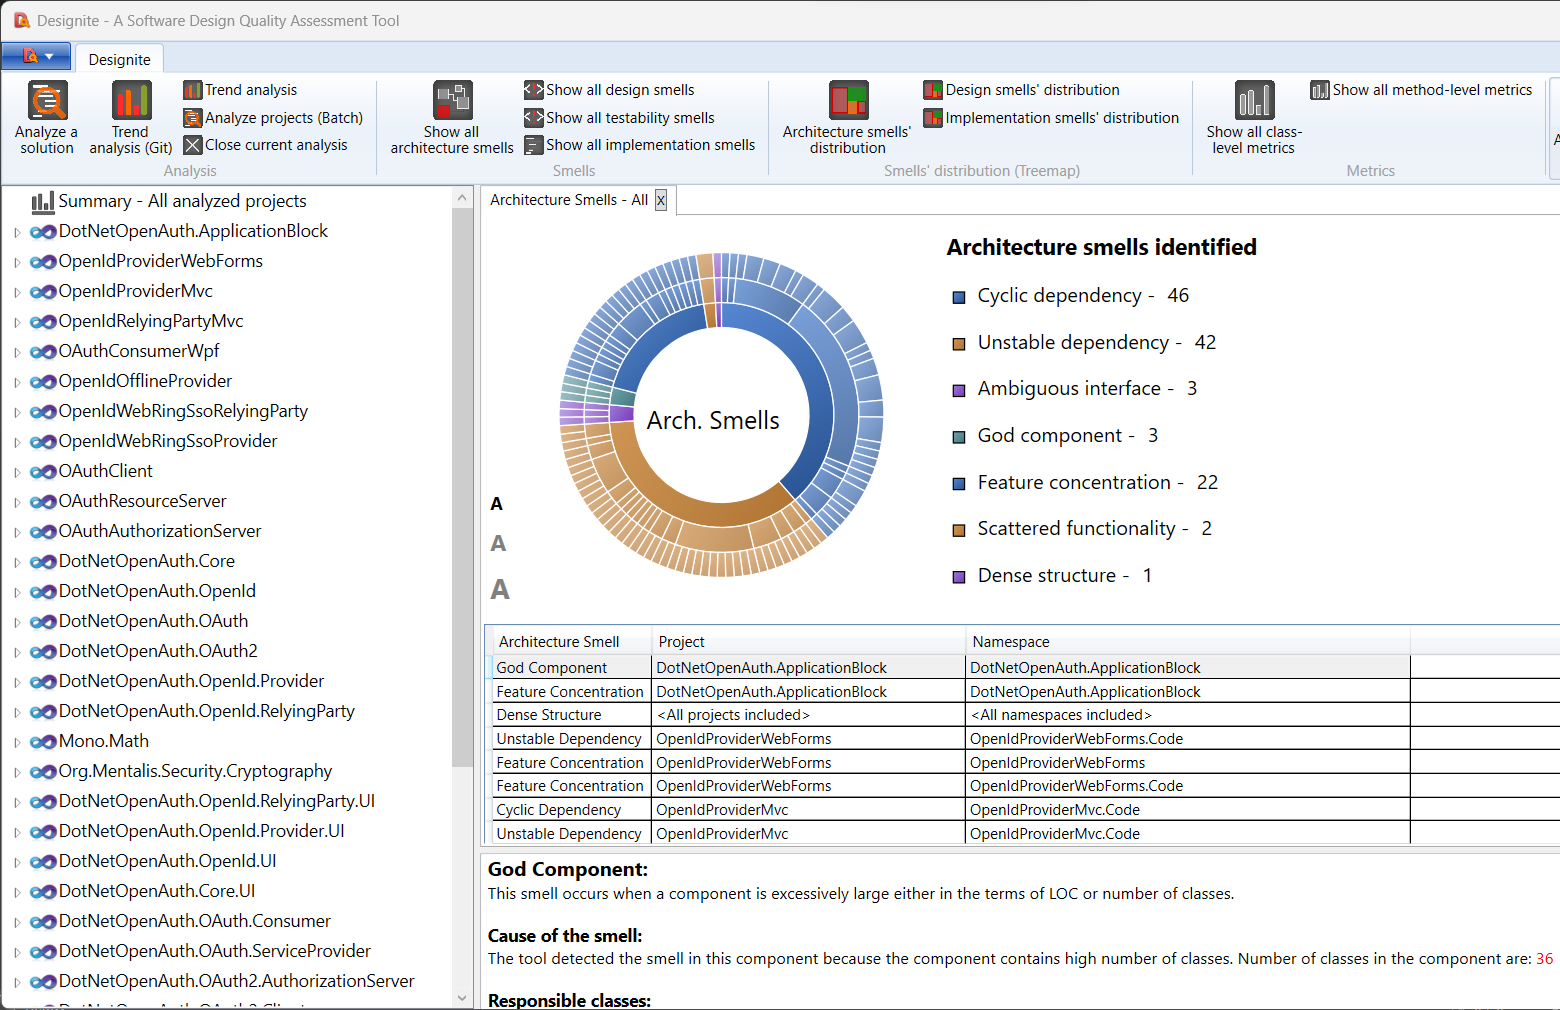
Task: Open Analyze projects (Batch)
Action: 273,118
